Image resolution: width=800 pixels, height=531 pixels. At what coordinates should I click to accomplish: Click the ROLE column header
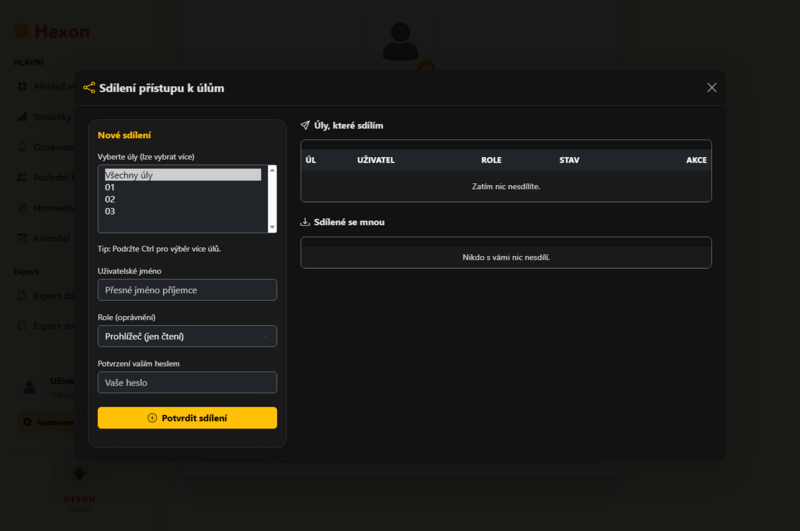491,160
